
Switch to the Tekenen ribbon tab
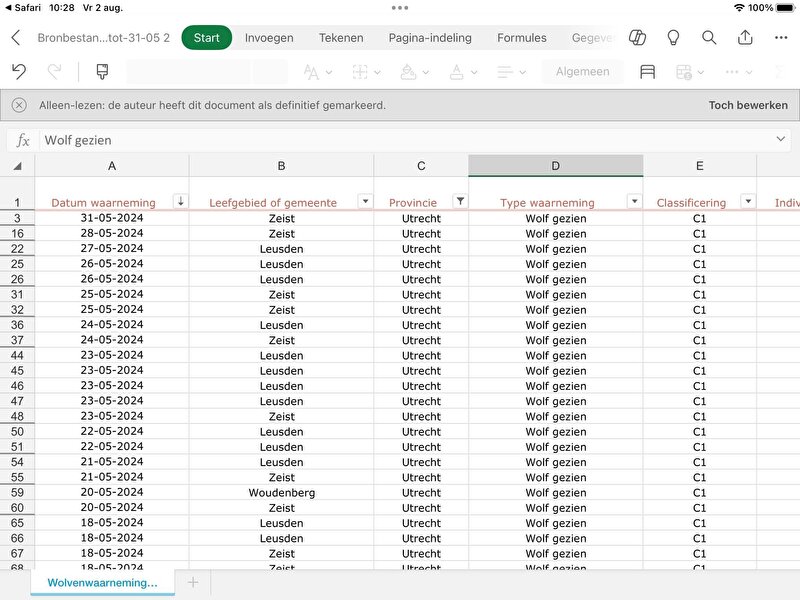coord(341,38)
